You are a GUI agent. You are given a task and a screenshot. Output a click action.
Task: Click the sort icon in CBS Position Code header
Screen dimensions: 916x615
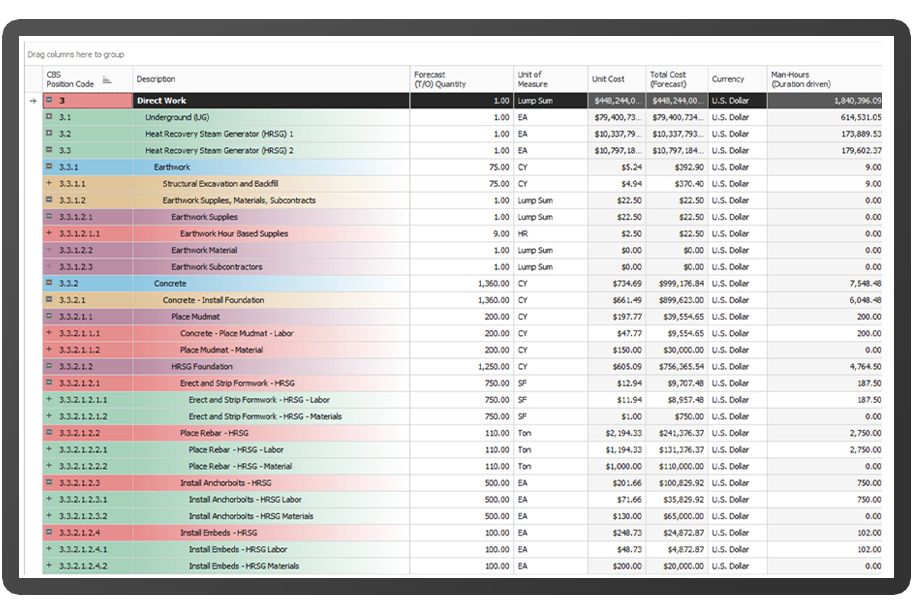106,80
